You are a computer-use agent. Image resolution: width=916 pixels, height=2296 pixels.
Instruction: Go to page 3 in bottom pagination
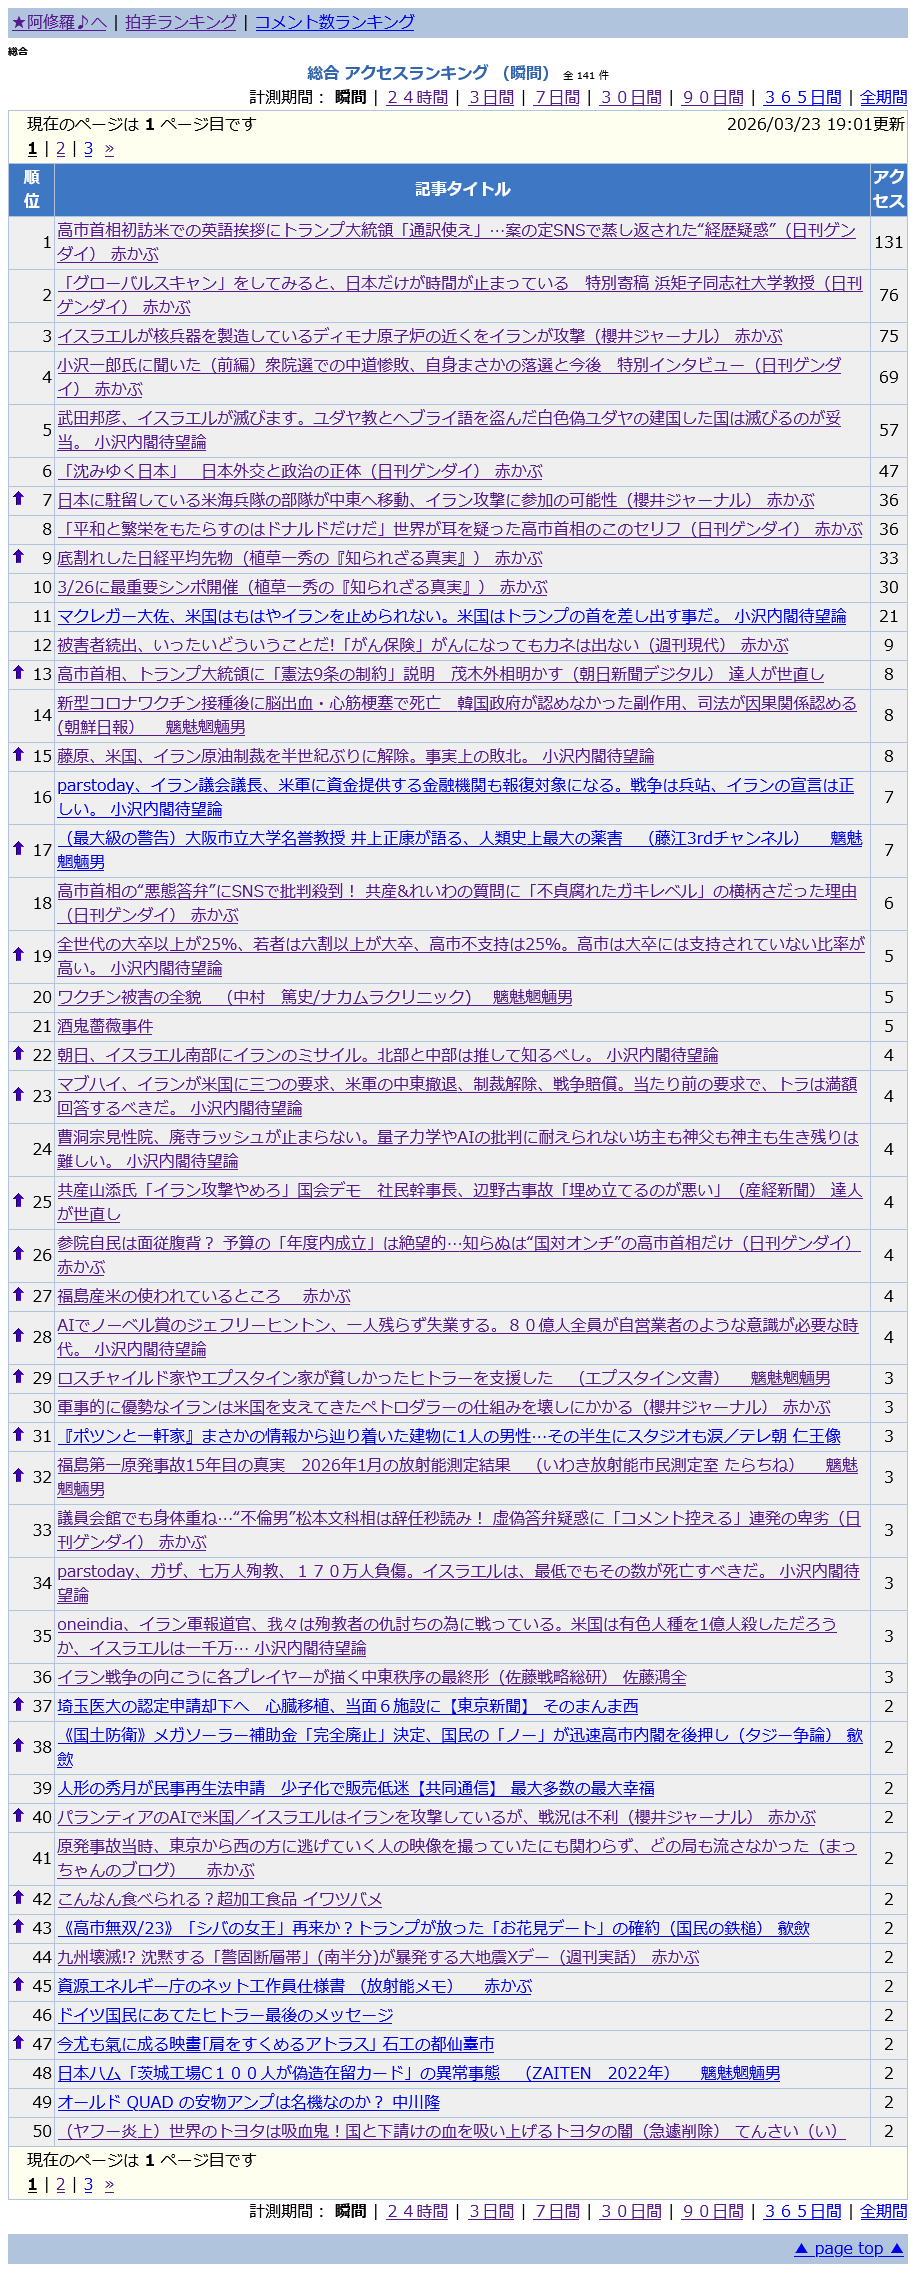click(x=88, y=2185)
